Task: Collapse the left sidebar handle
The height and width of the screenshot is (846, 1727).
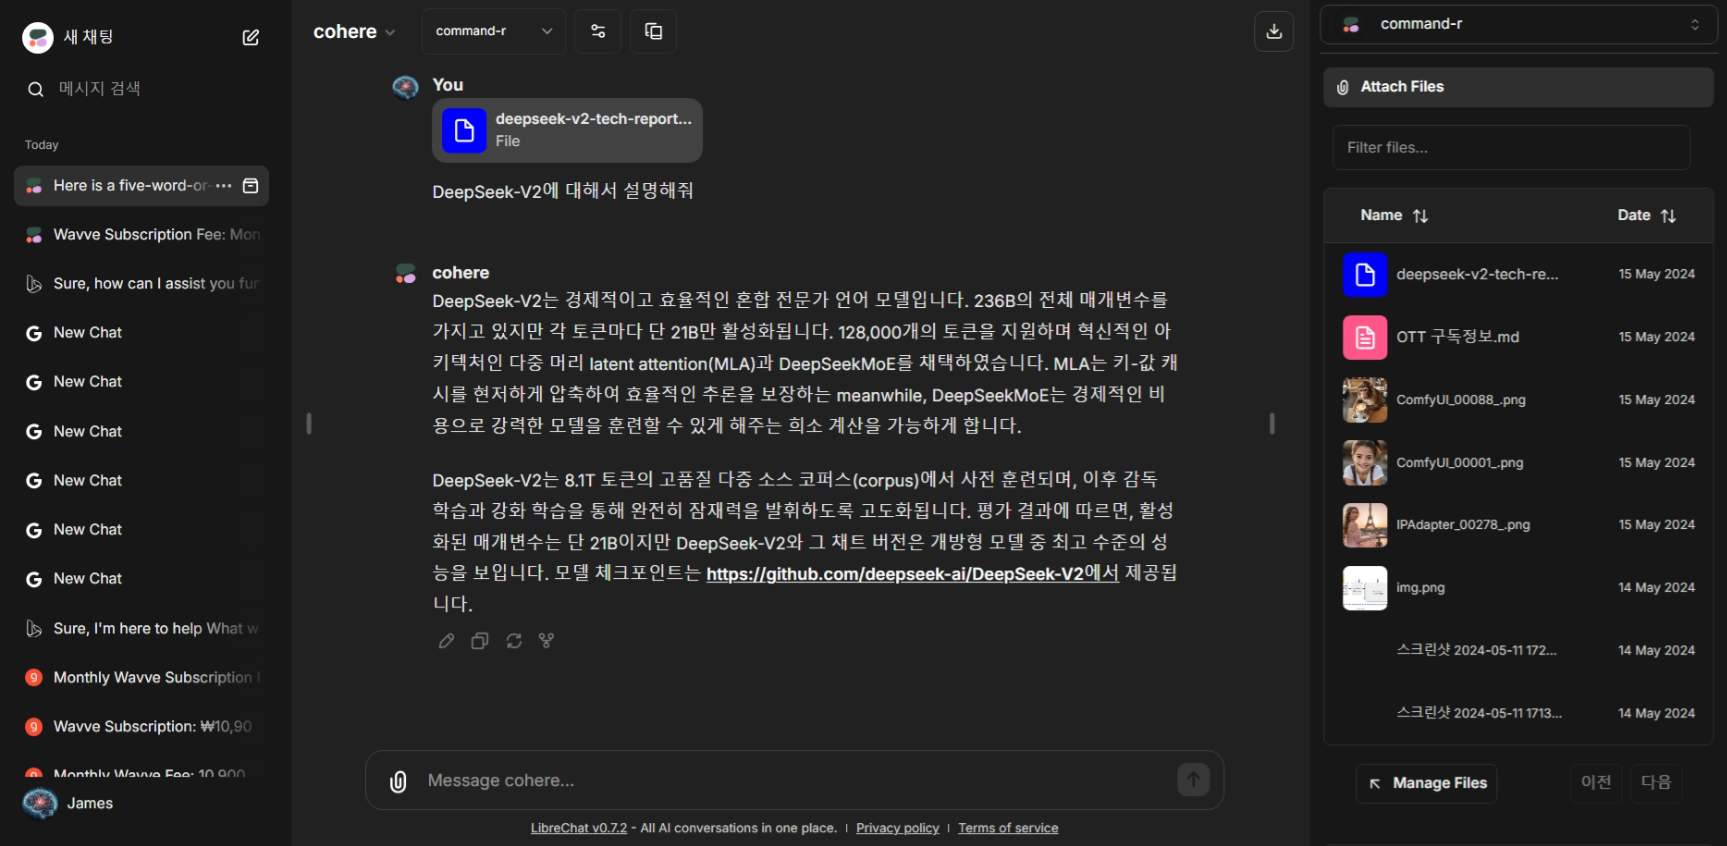Action: pos(309,423)
